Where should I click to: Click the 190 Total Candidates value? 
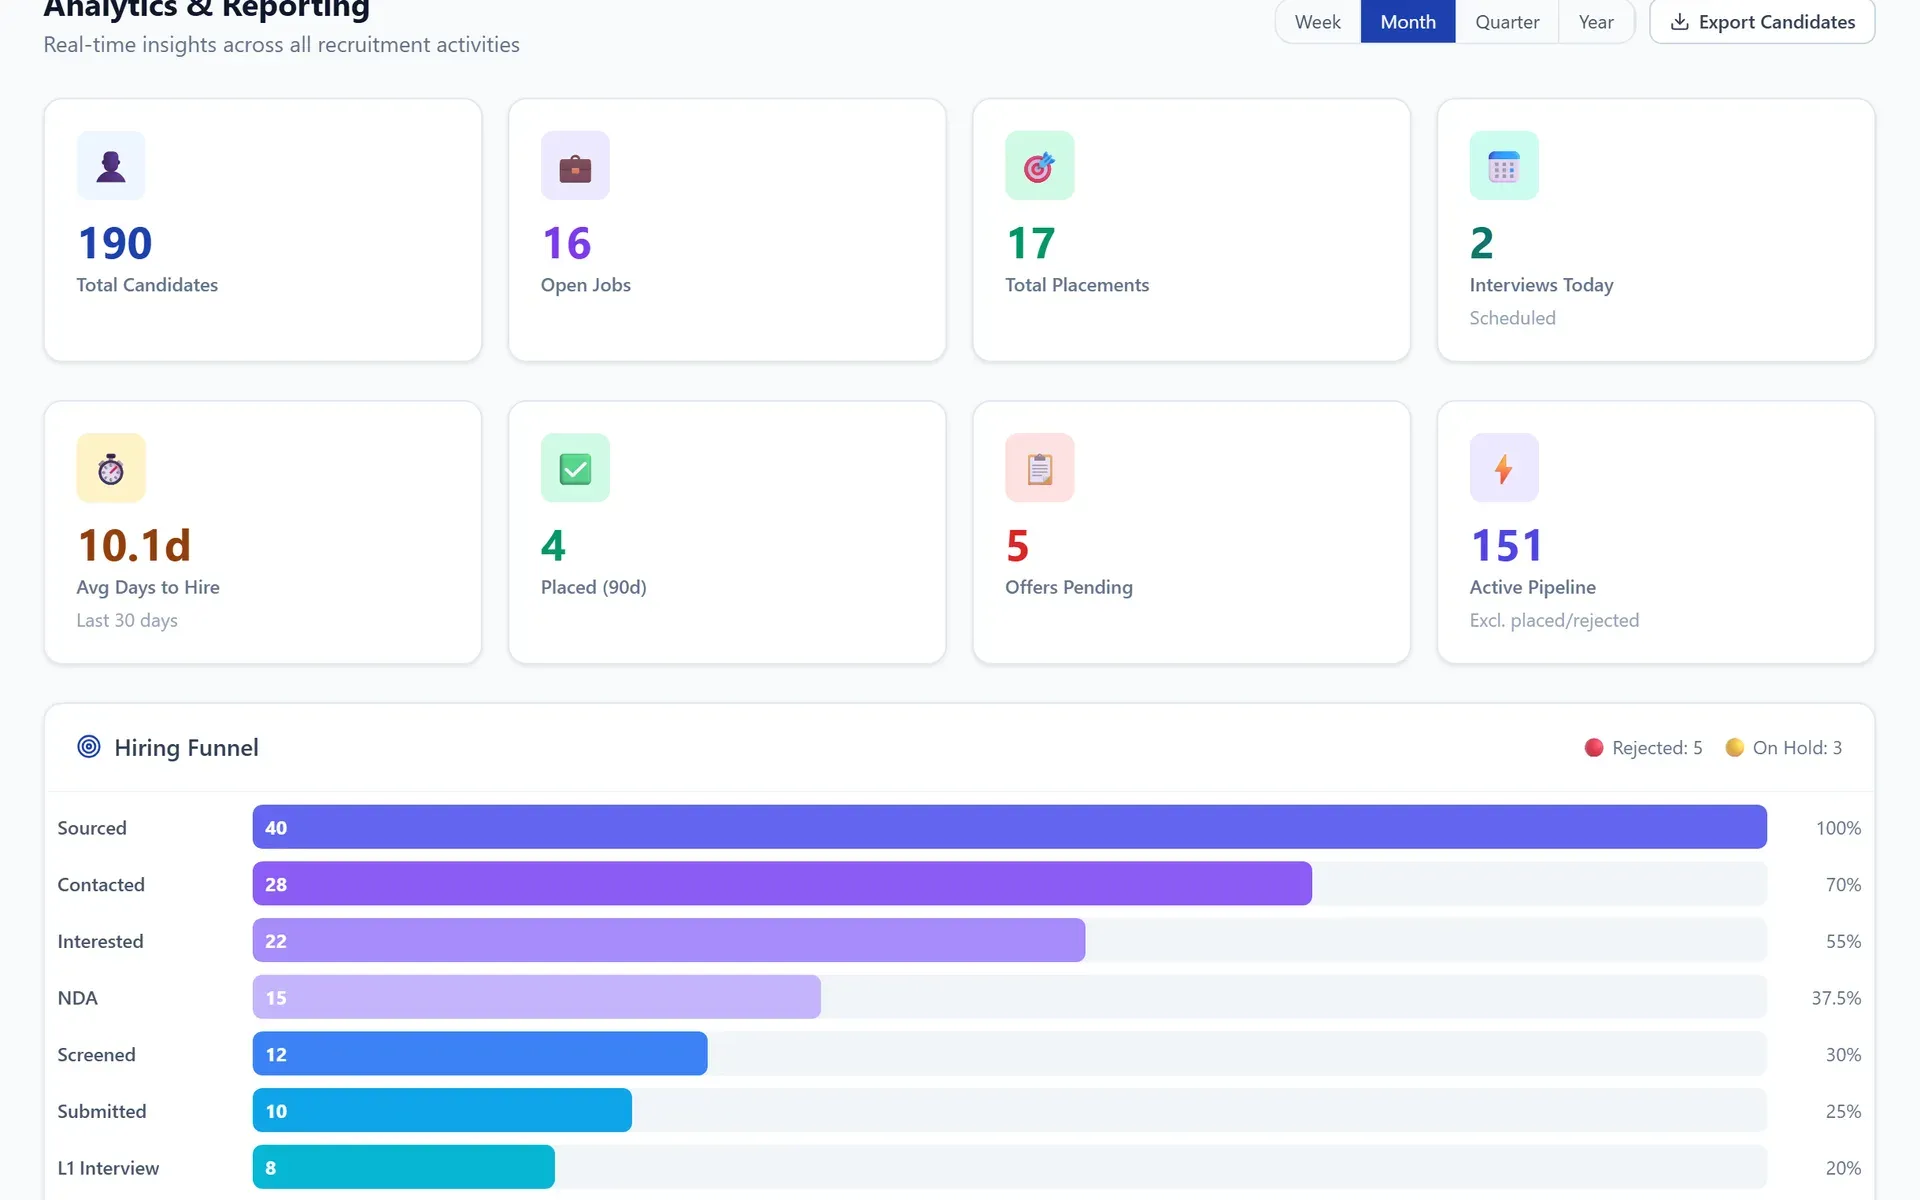[115, 243]
